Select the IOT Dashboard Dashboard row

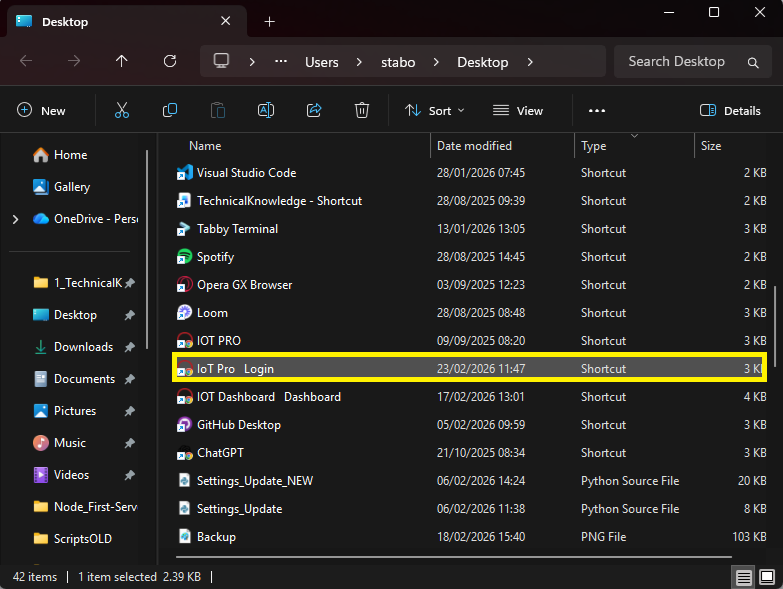[469, 397]
